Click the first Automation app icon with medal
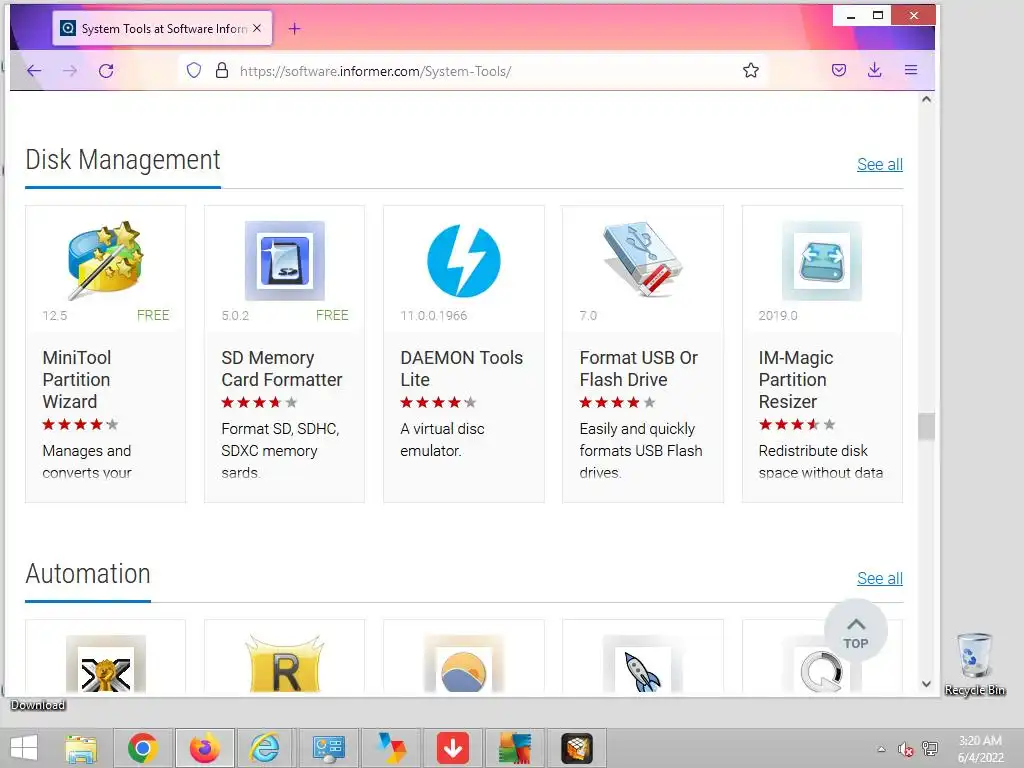The height and width of the screenshot is (768, 1024). (106, 665)
